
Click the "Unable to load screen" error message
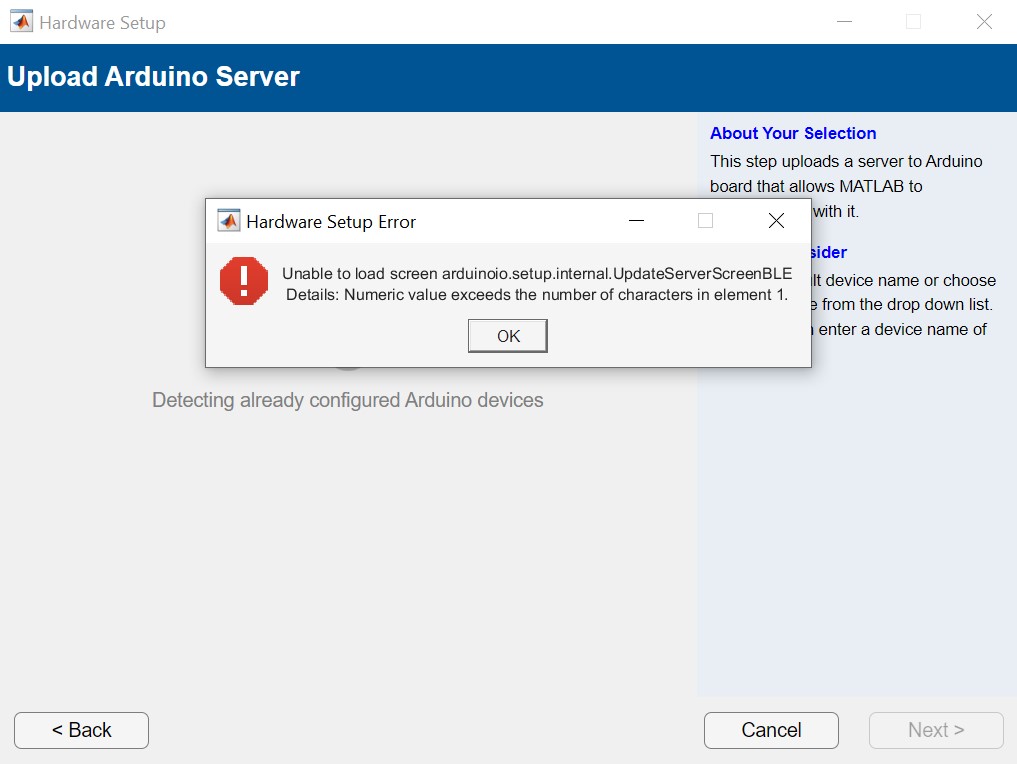[x=537, y=274]
